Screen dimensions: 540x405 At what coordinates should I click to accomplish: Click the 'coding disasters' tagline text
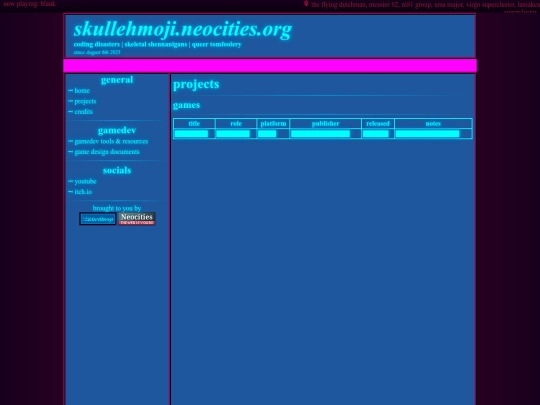(x=97, y=44)
